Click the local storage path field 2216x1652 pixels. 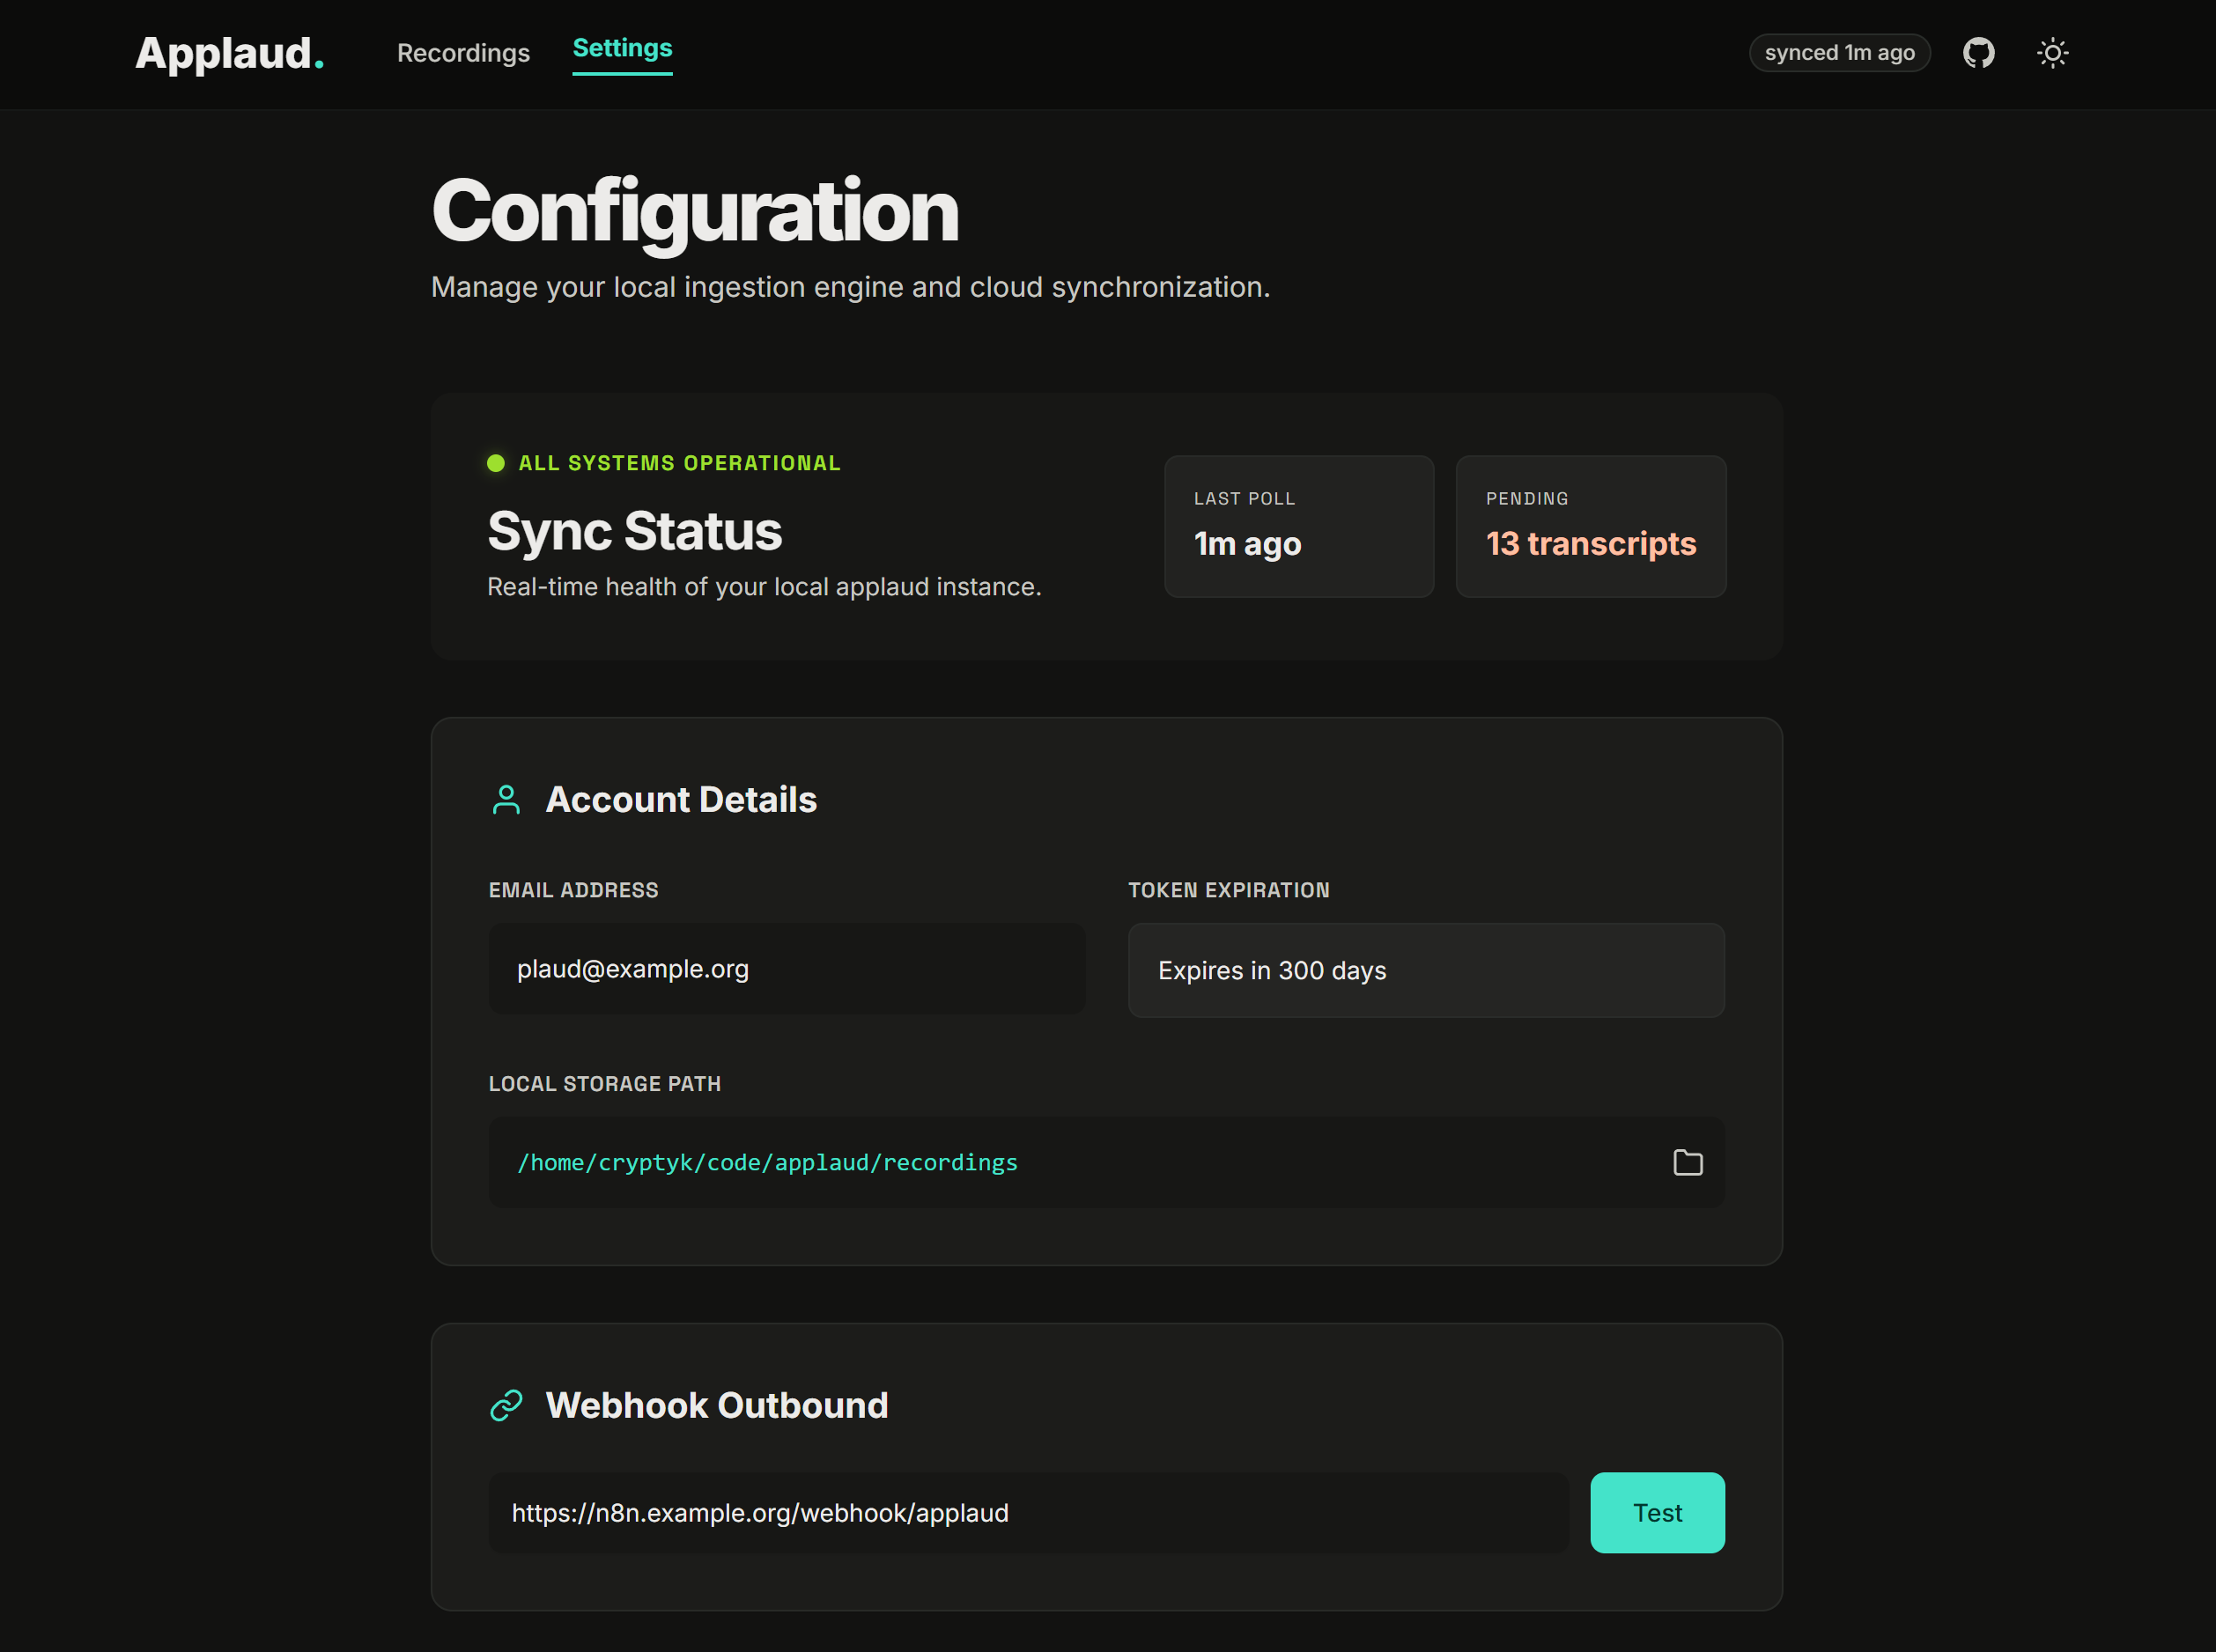coord(1106,1162)
